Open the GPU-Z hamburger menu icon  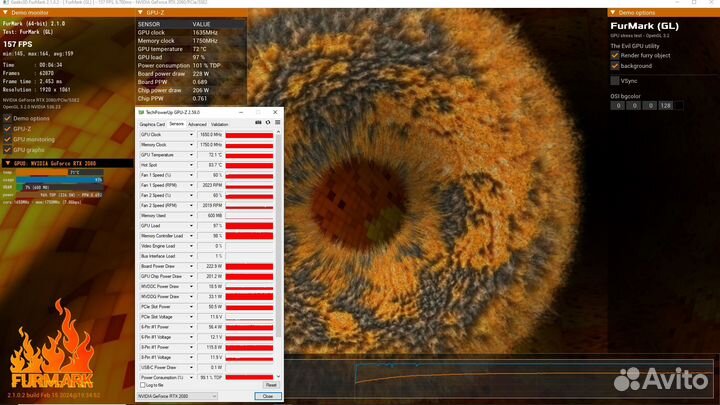click(277, 123)
